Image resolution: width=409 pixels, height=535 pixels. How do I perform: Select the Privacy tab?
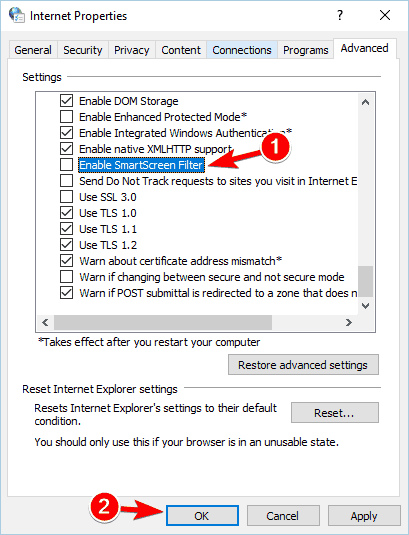[131, 50]
